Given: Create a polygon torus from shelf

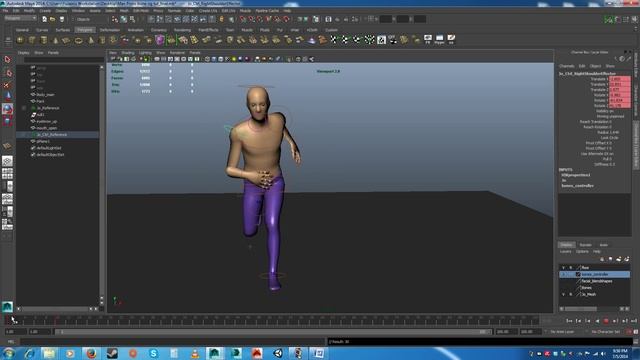Looking at the screenshot, I should click(78, 40).
